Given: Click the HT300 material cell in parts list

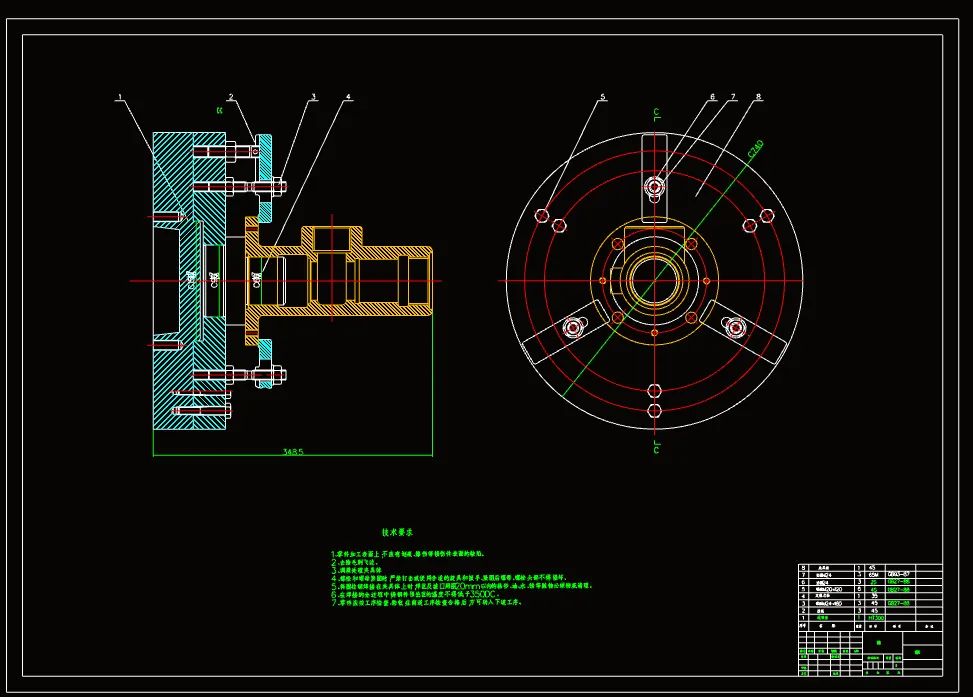Looking at the screenshot, I should tap(876, 618).
